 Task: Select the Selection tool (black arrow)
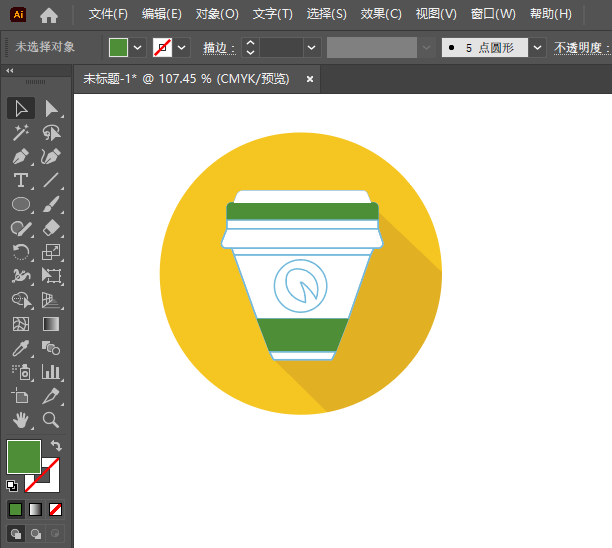point(21,109)
